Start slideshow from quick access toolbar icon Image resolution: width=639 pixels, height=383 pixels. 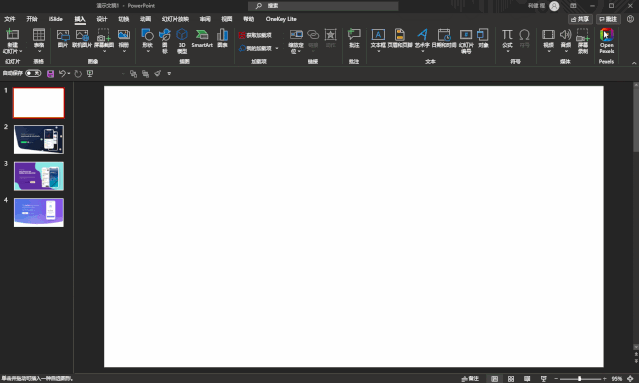(90, 74)
